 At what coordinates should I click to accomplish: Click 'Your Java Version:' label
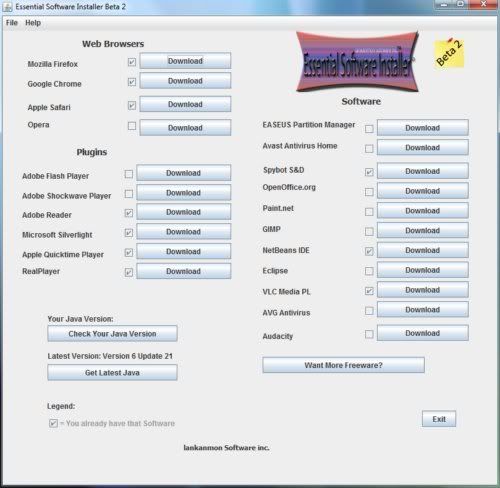[x=80, y=319]
